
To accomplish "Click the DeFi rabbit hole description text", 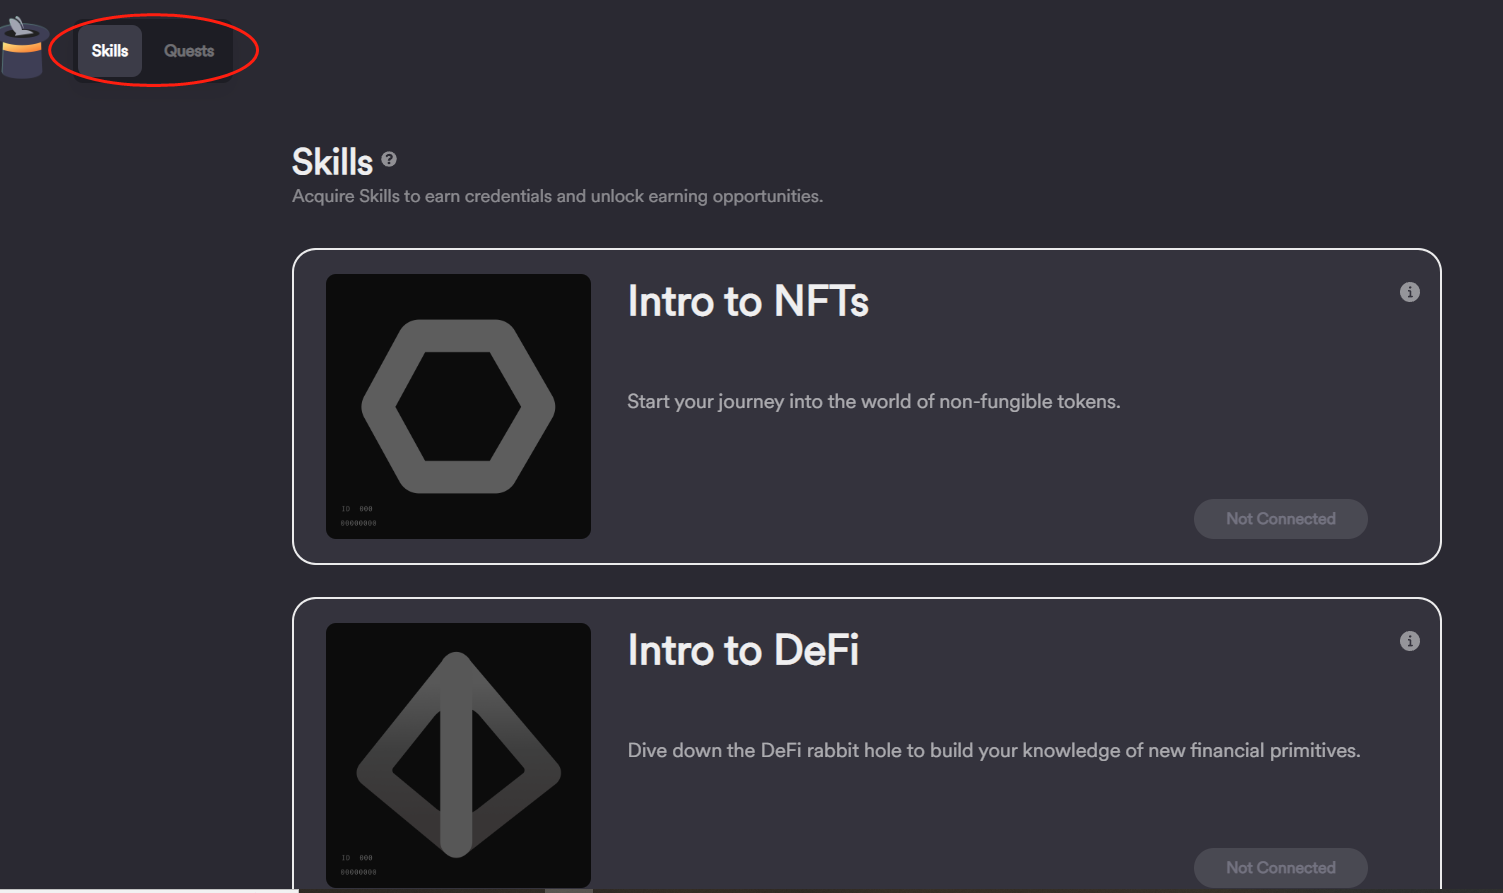I will tap(993, 750).
